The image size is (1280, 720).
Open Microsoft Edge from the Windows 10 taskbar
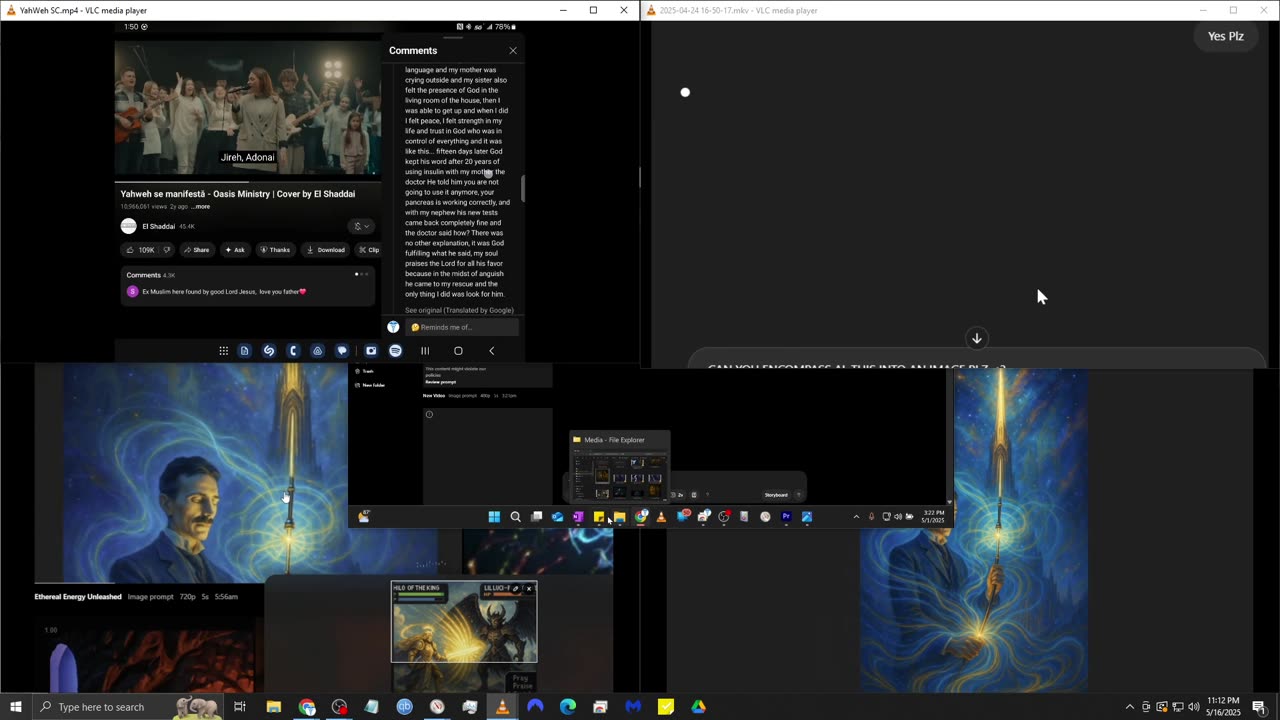coord(568,707)
